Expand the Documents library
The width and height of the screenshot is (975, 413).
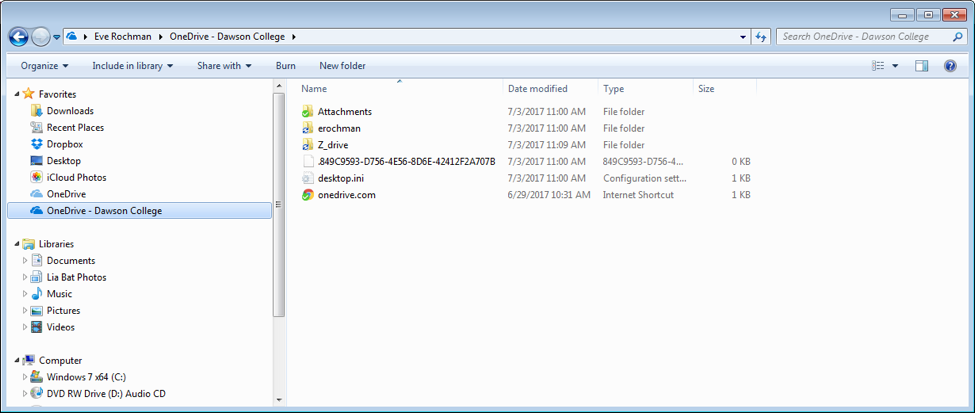pos(25,261)
